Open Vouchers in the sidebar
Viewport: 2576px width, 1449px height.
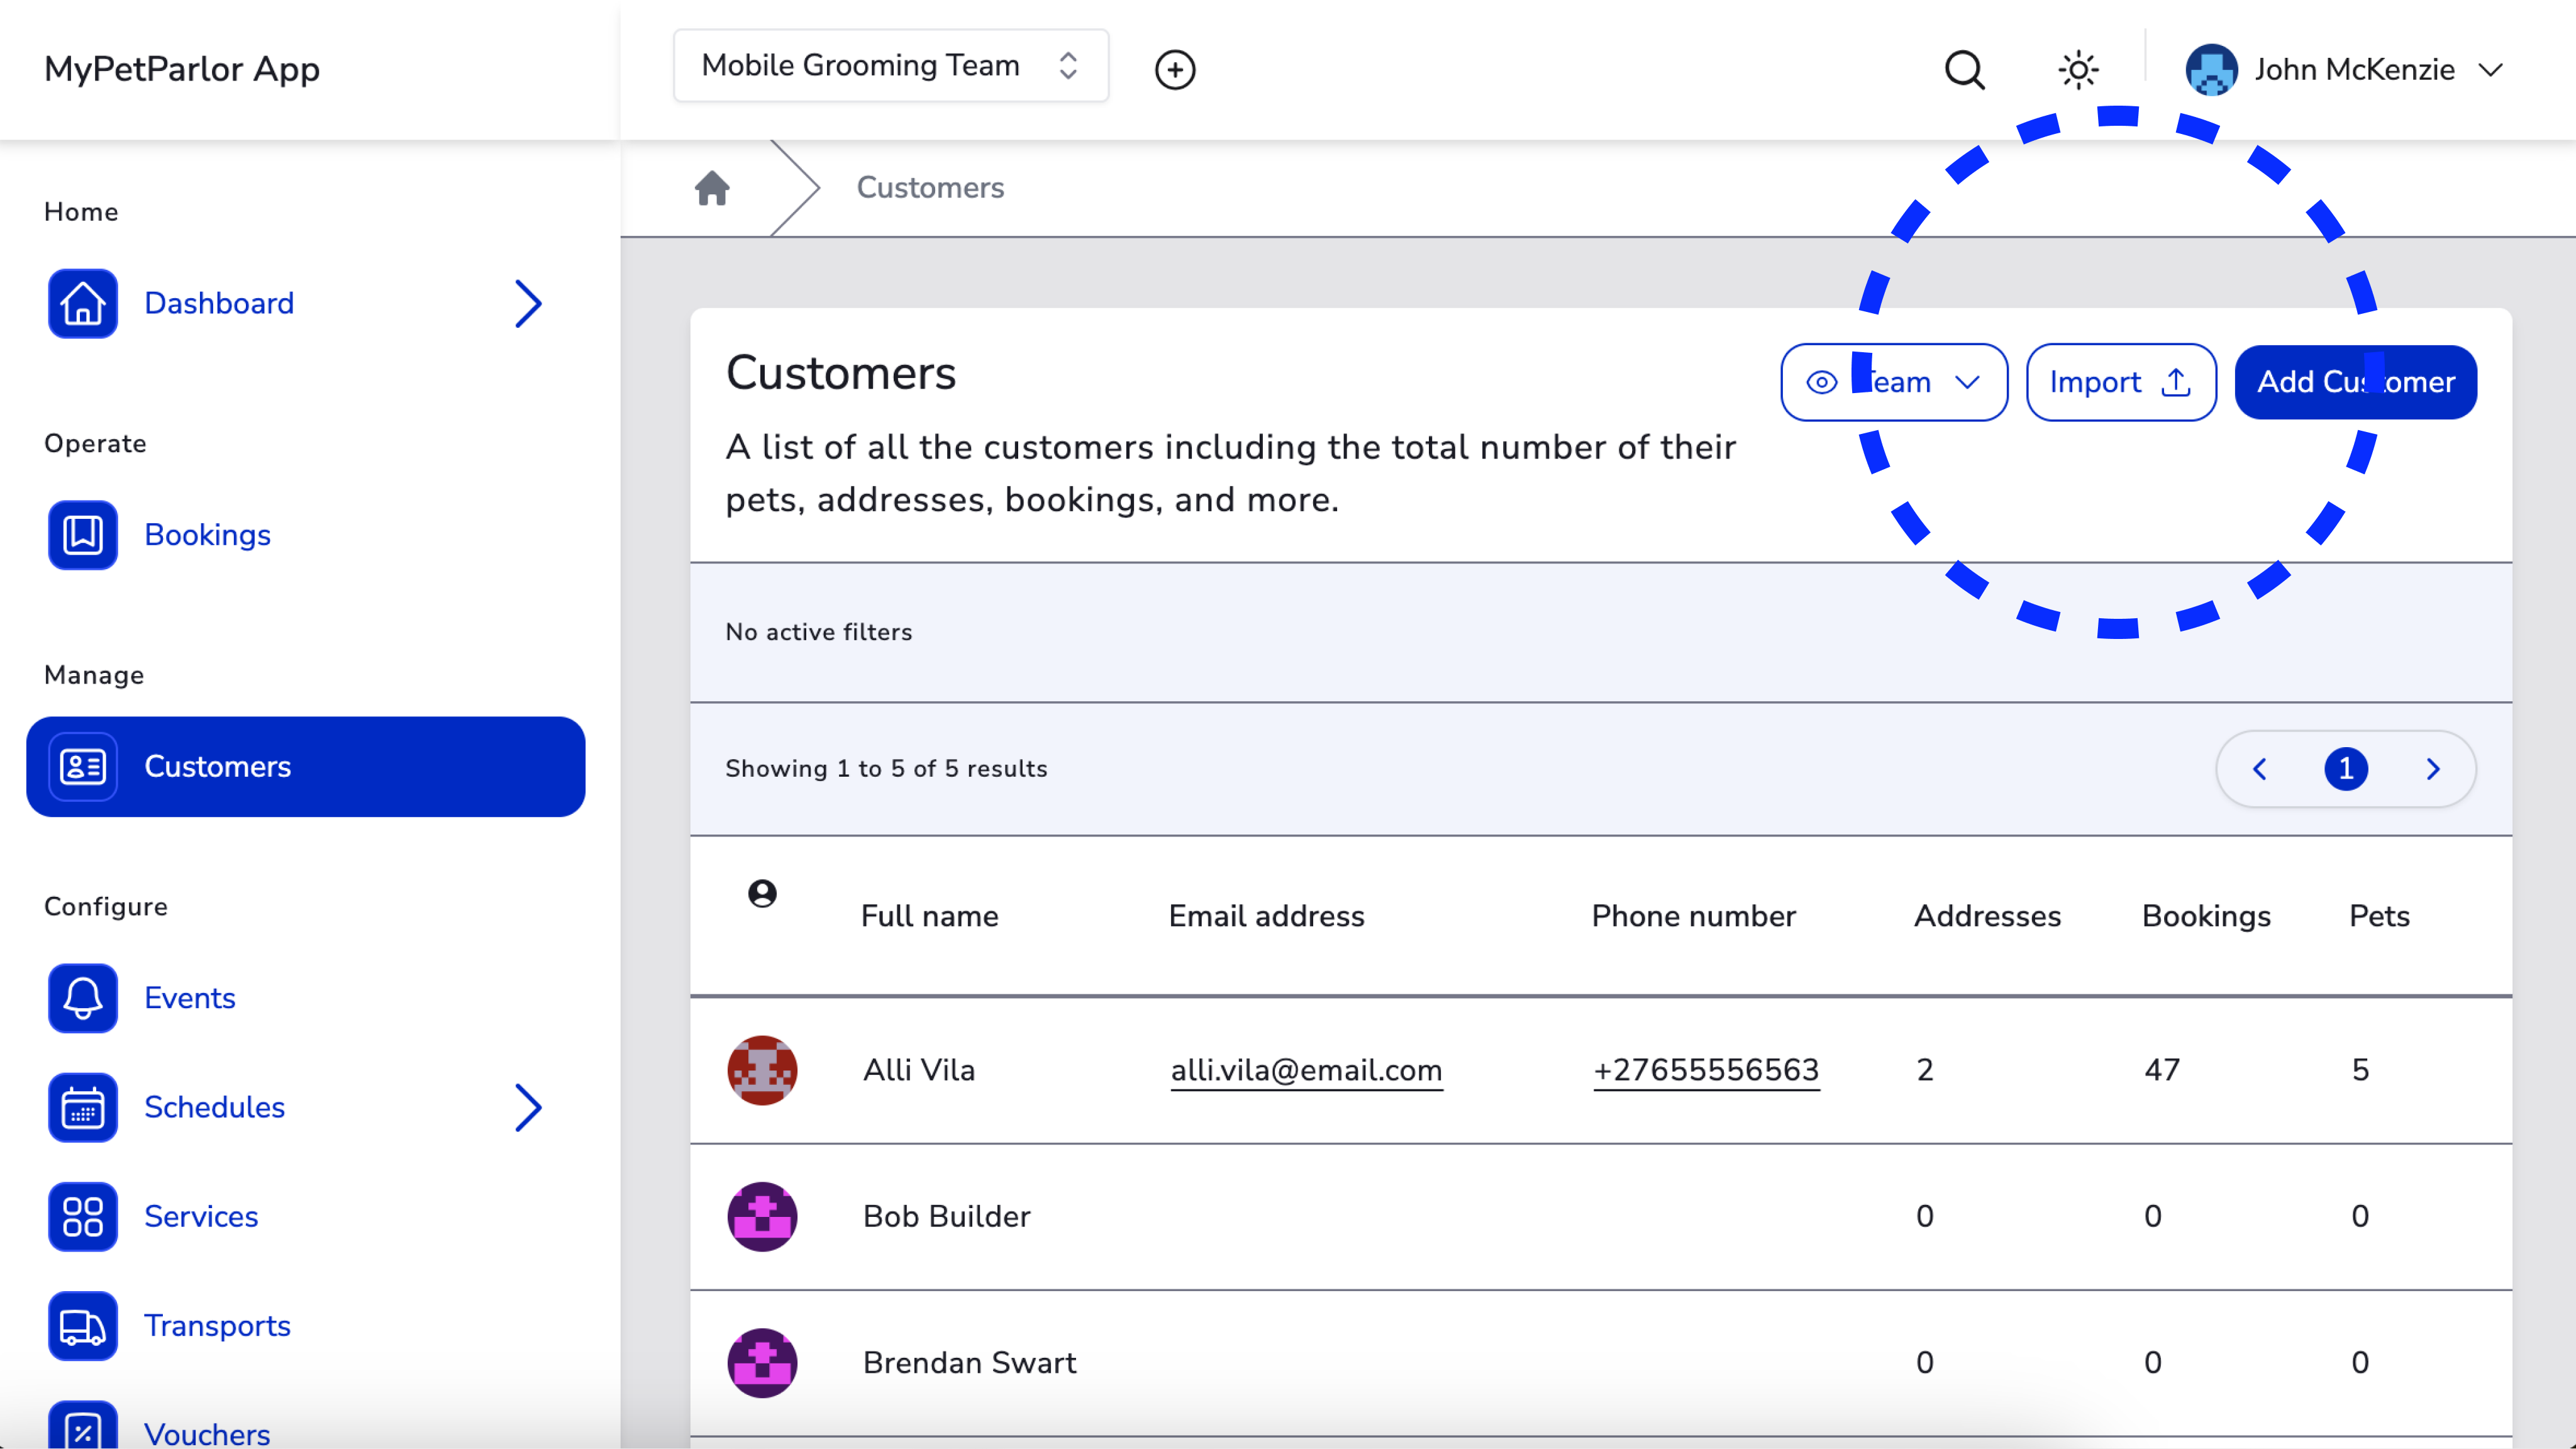pos(207,1433)
